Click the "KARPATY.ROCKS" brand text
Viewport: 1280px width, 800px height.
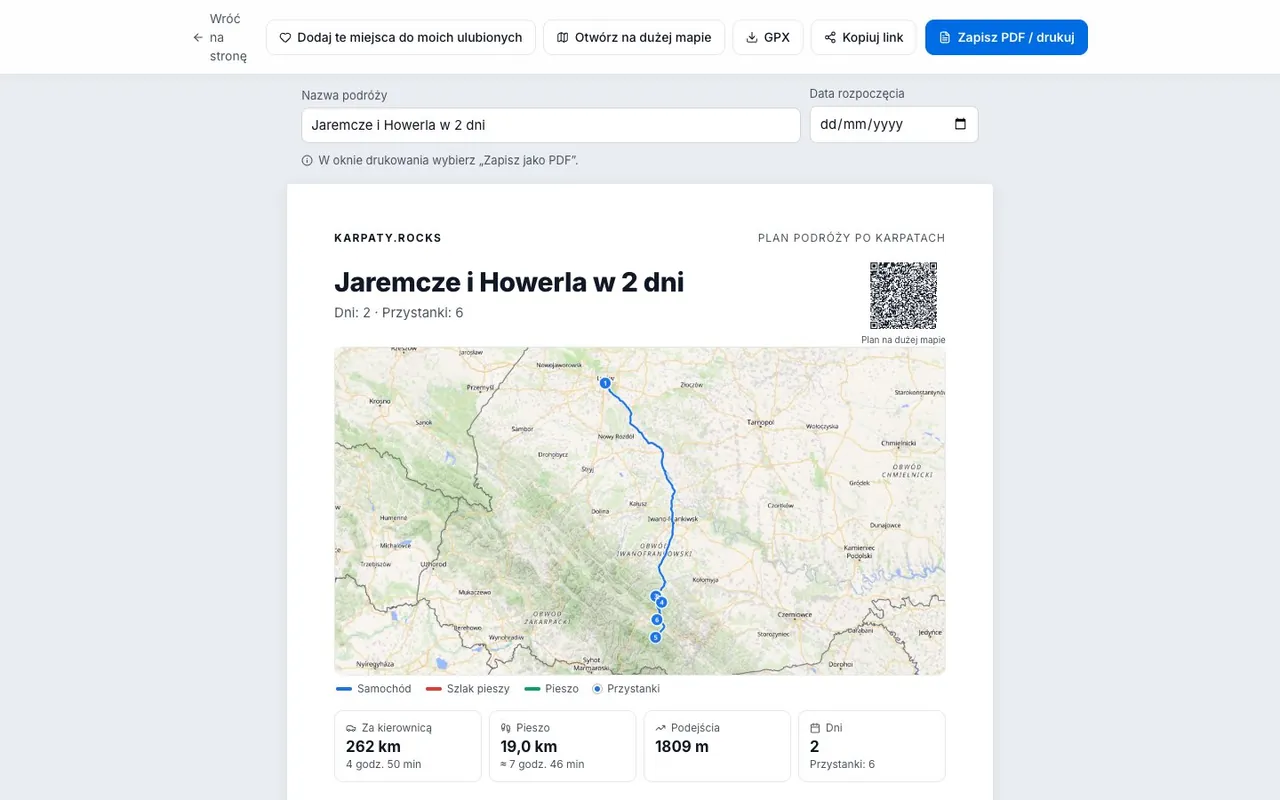388,238
